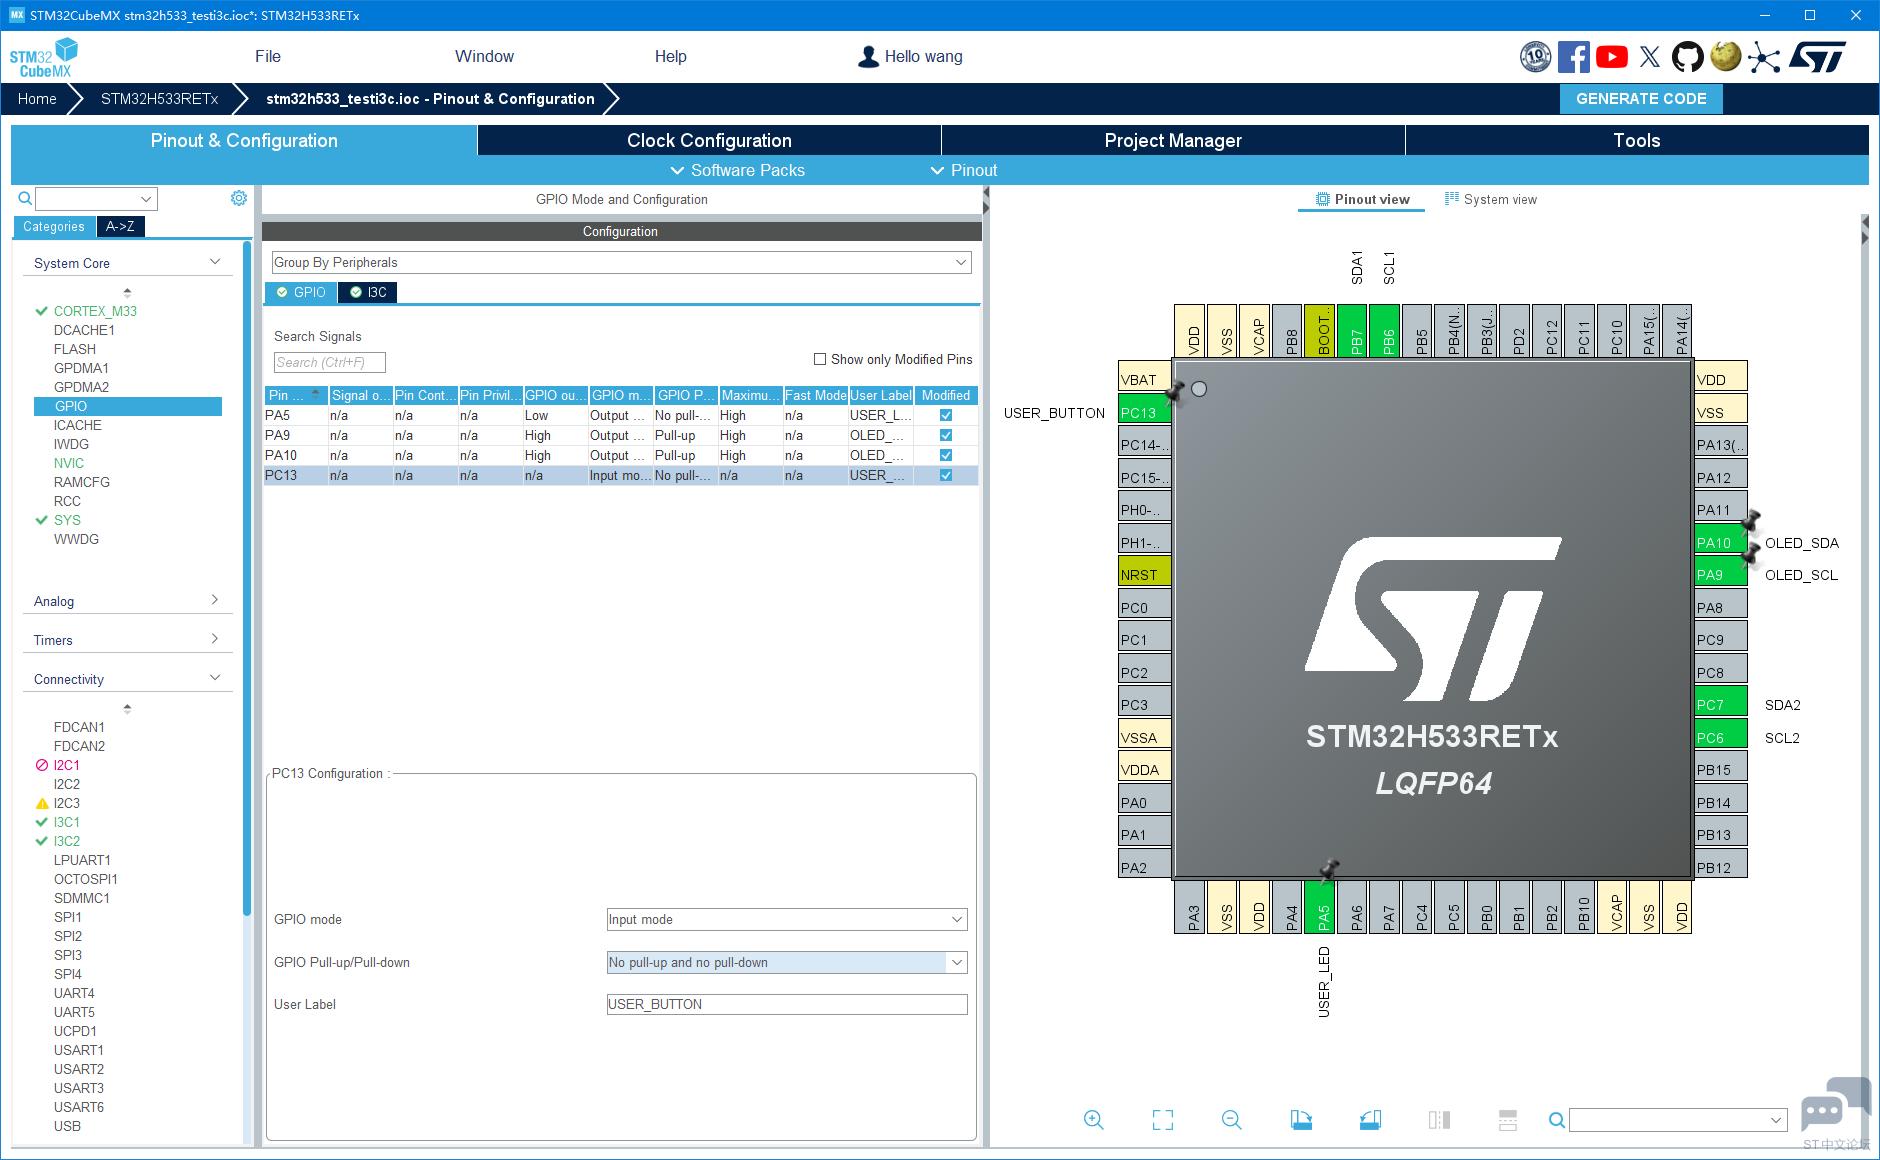Open the GPIO Pull-up/Pull-down dropdown
Viewport: 1880px width, 1160px height.
[x=787, y=962]
